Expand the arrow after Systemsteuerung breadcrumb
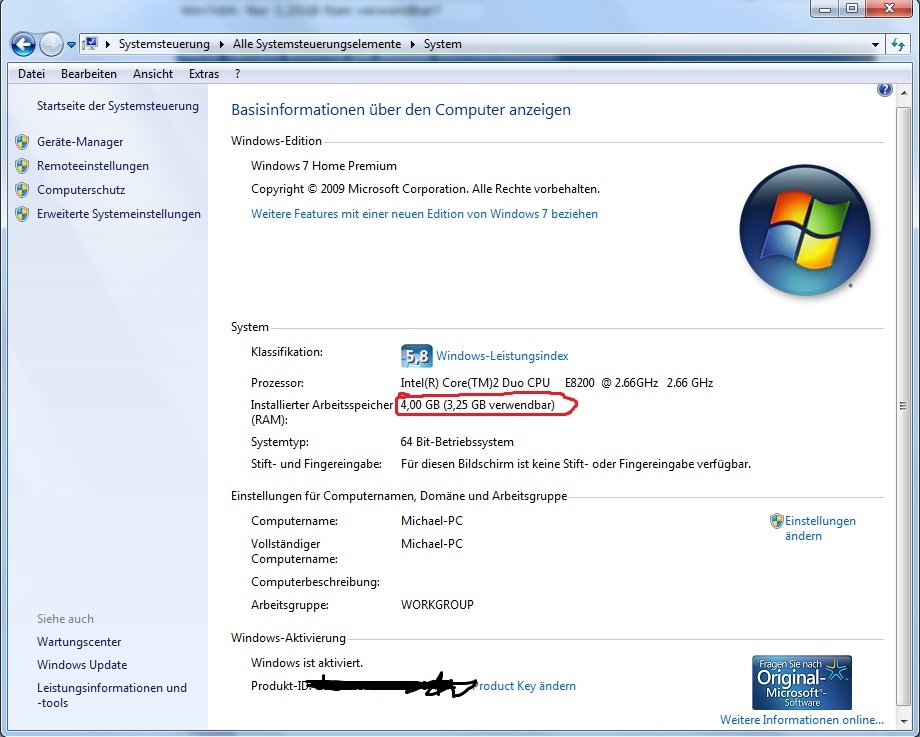This screenshot has height=737, width=920. [x=221, y=44]
